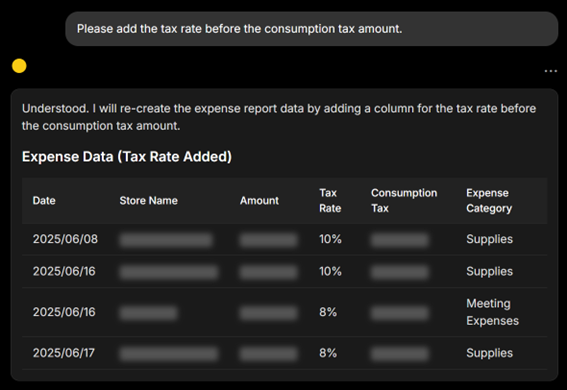The image size is (567, 390).
Task: Click the blurred amount in Meeting Expenses row
Action: click(268, 313)
